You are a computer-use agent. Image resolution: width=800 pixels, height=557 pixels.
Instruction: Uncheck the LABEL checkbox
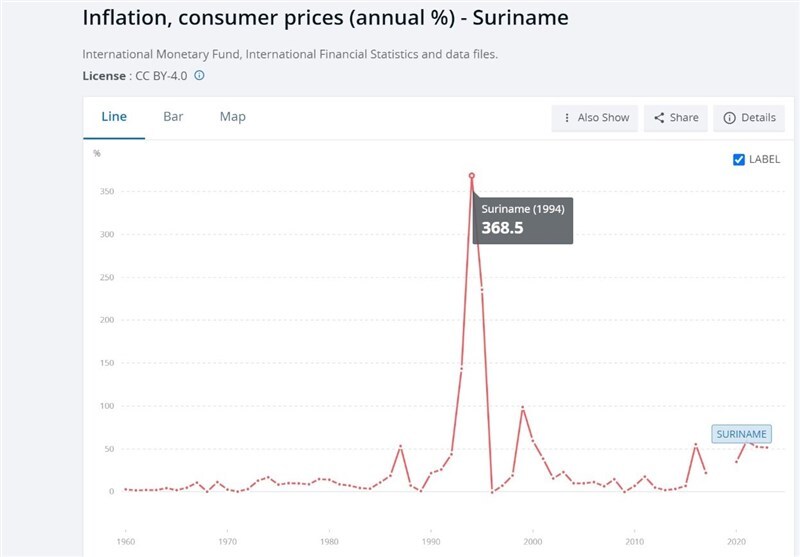(x=739, y=159)
